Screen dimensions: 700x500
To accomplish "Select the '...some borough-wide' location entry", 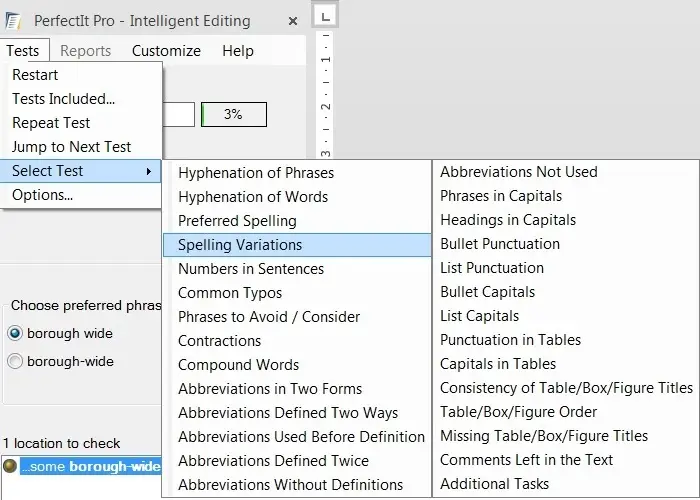I will (91, 466).
